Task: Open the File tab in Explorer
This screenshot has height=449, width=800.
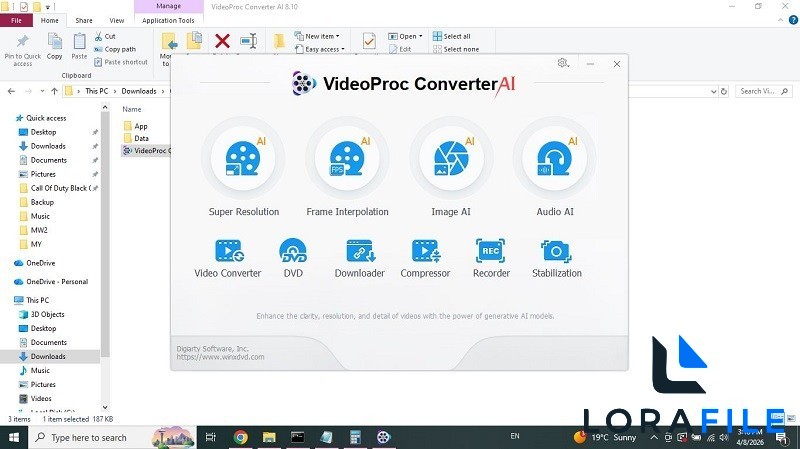Action: (16, 20)
